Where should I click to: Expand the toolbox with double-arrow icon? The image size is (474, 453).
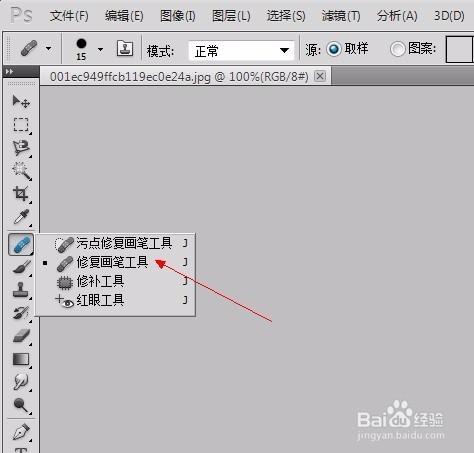pos(10,71)
